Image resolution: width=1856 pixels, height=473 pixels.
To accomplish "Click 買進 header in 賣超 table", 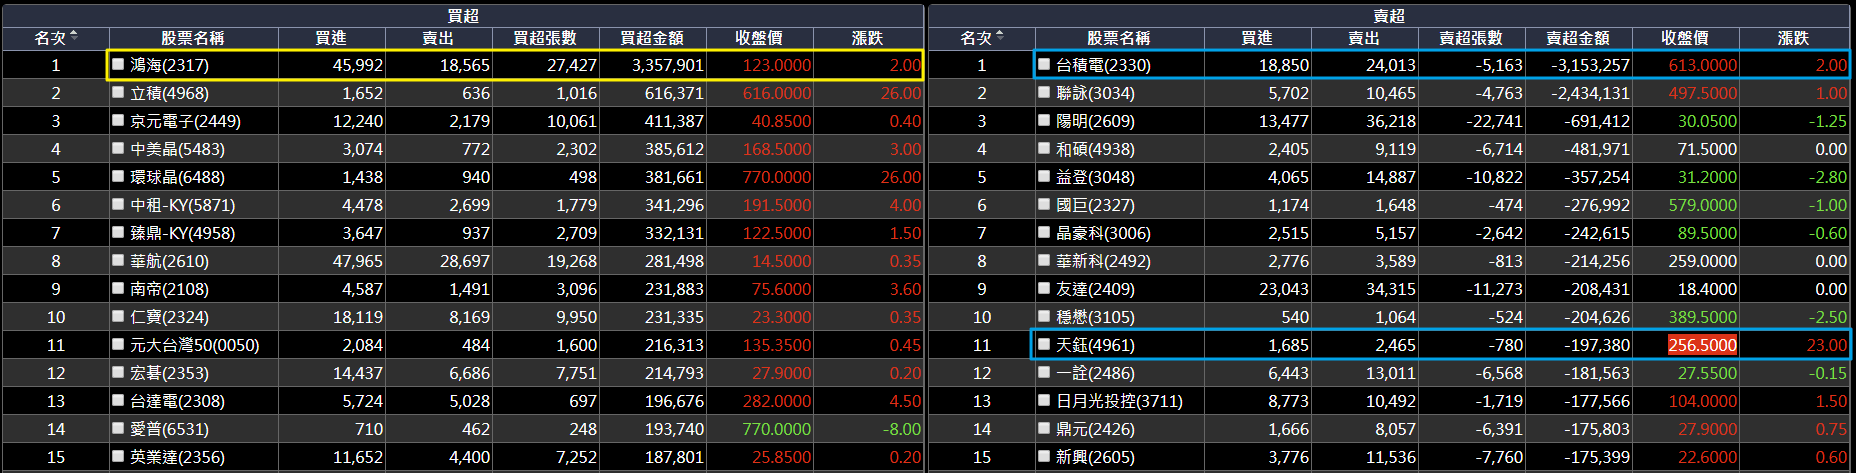I will pyautogui.click(x=1257, y=38).
